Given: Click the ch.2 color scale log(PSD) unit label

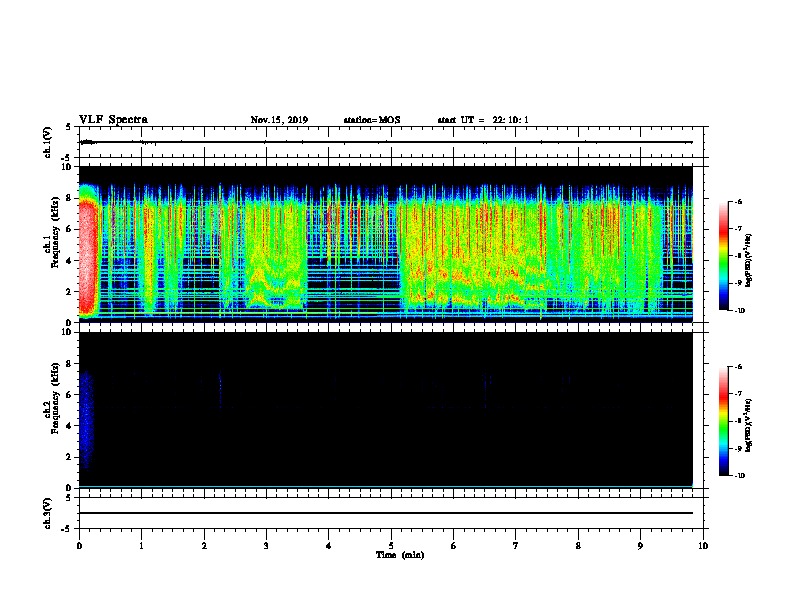Looking at the screenshot, I should (749, 425).
